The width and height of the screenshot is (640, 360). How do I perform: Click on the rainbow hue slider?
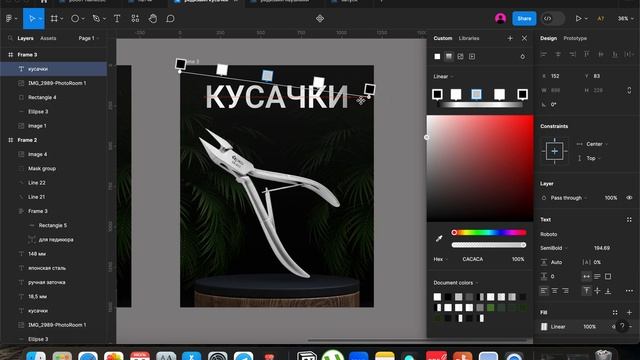(489, 232)
